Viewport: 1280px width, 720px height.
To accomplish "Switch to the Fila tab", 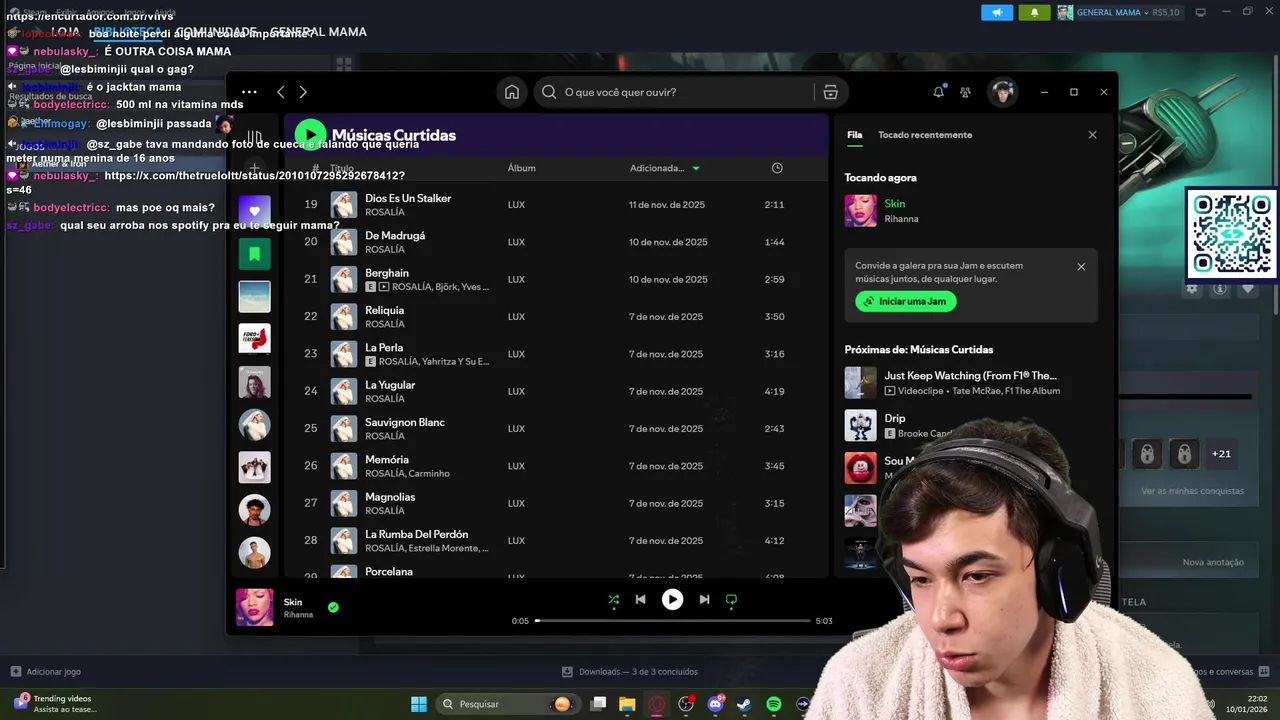I will [x=854, y=135].
